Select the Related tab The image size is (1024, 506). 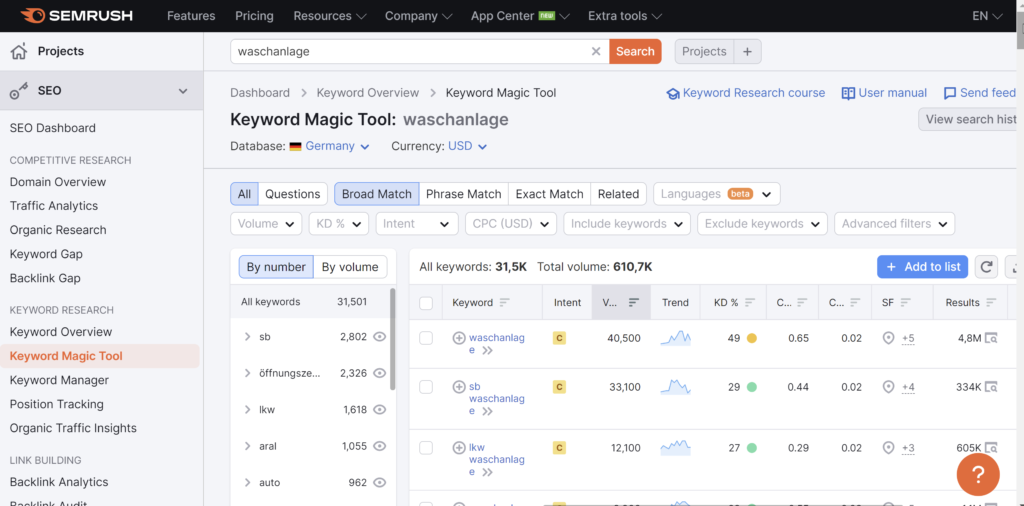[618, 194]
